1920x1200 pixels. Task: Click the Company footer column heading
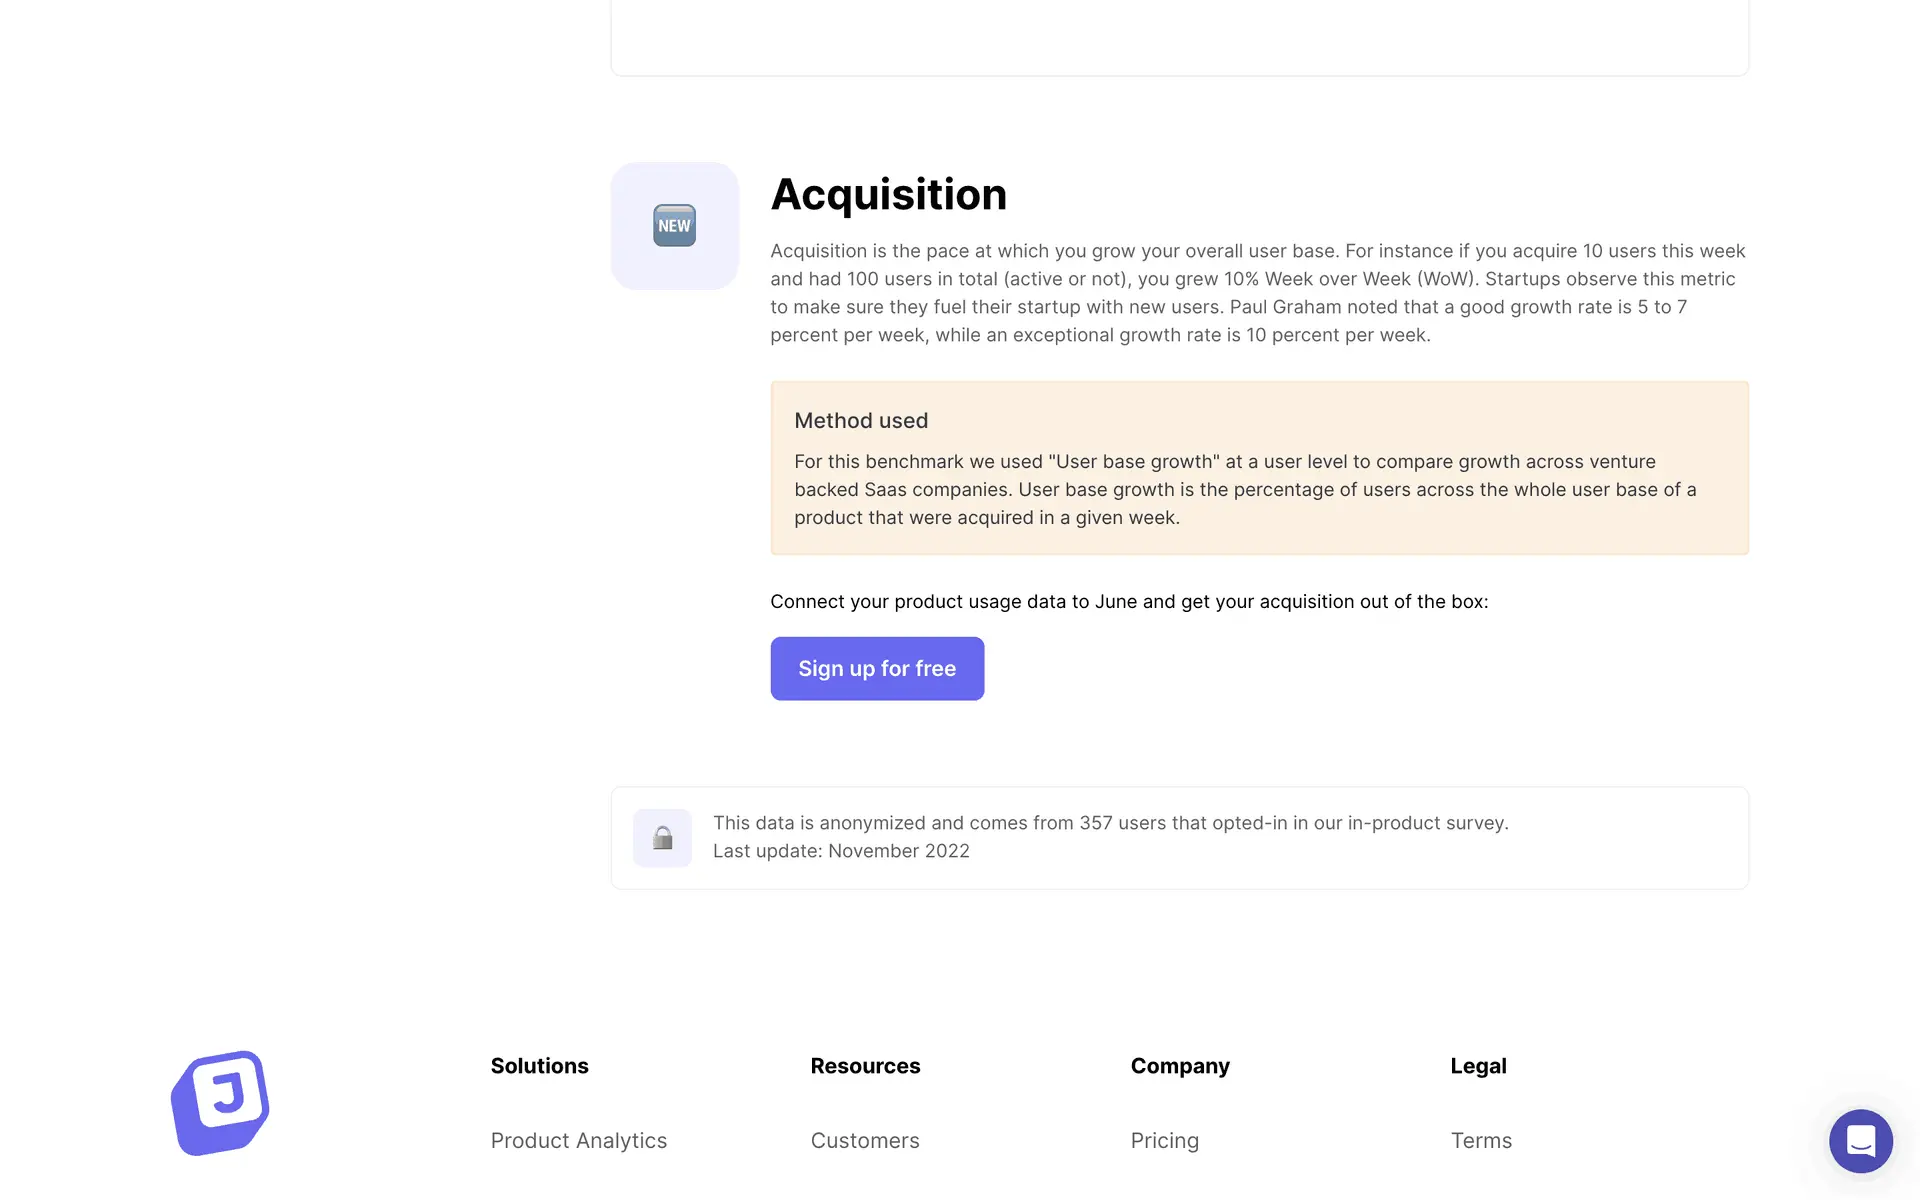pos(1179,1066)
